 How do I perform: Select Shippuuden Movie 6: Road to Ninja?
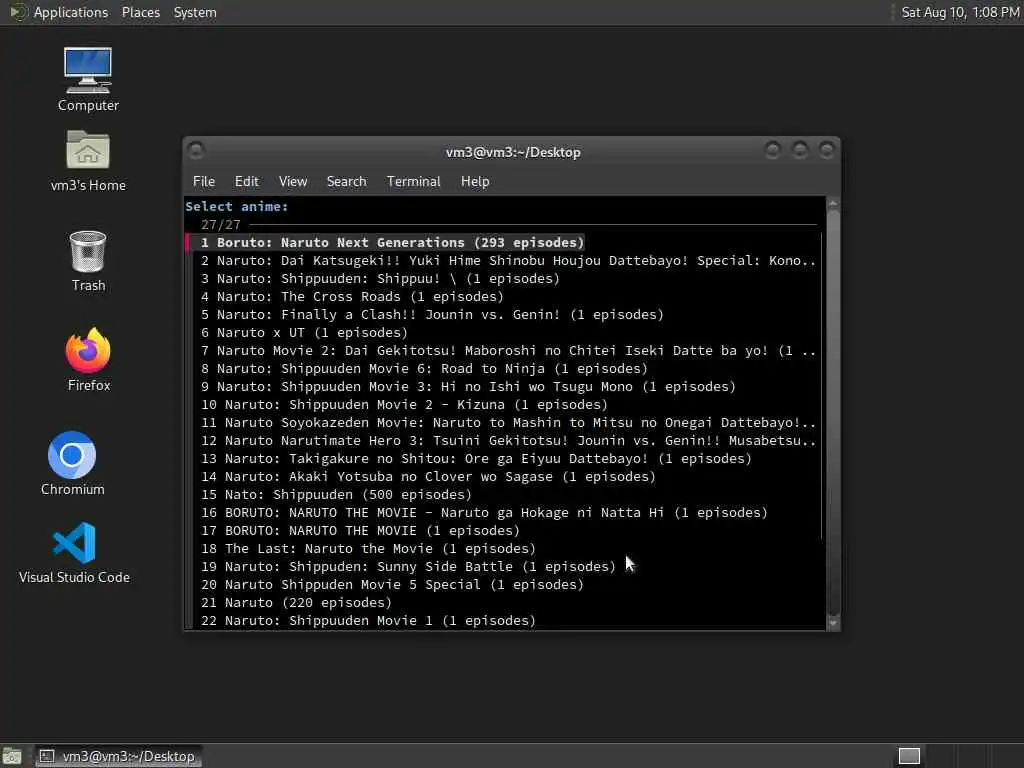[x=424, y=368]
